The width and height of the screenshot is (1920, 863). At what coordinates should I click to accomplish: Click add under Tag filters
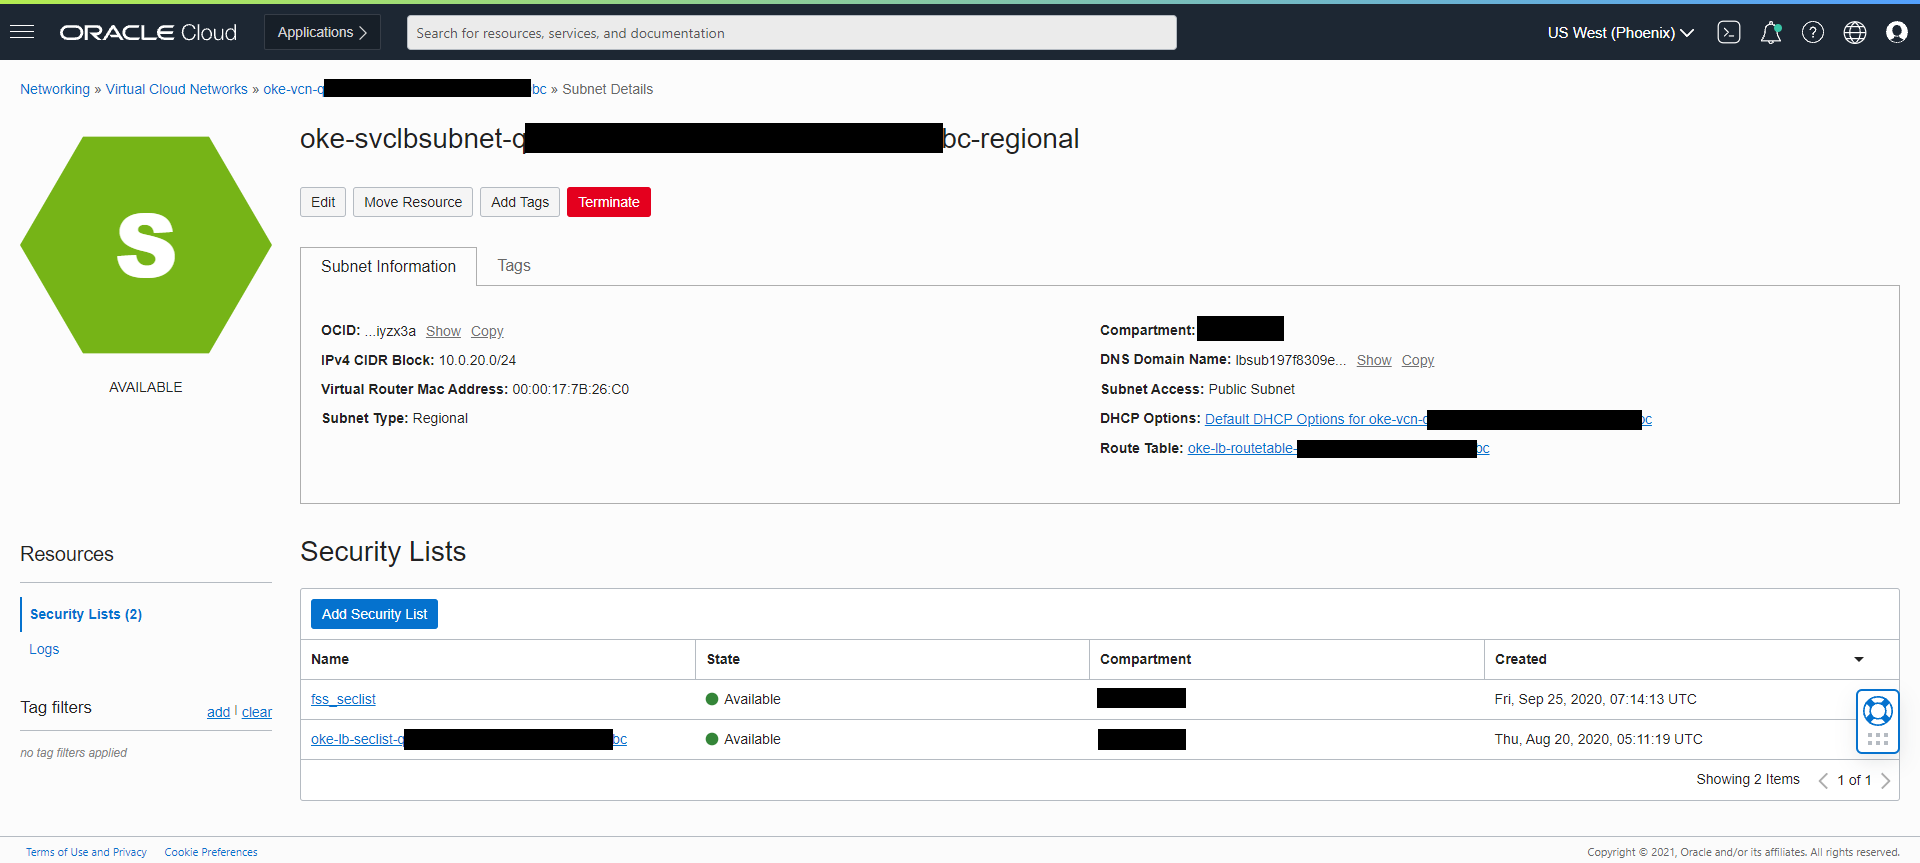click(218, 712)
